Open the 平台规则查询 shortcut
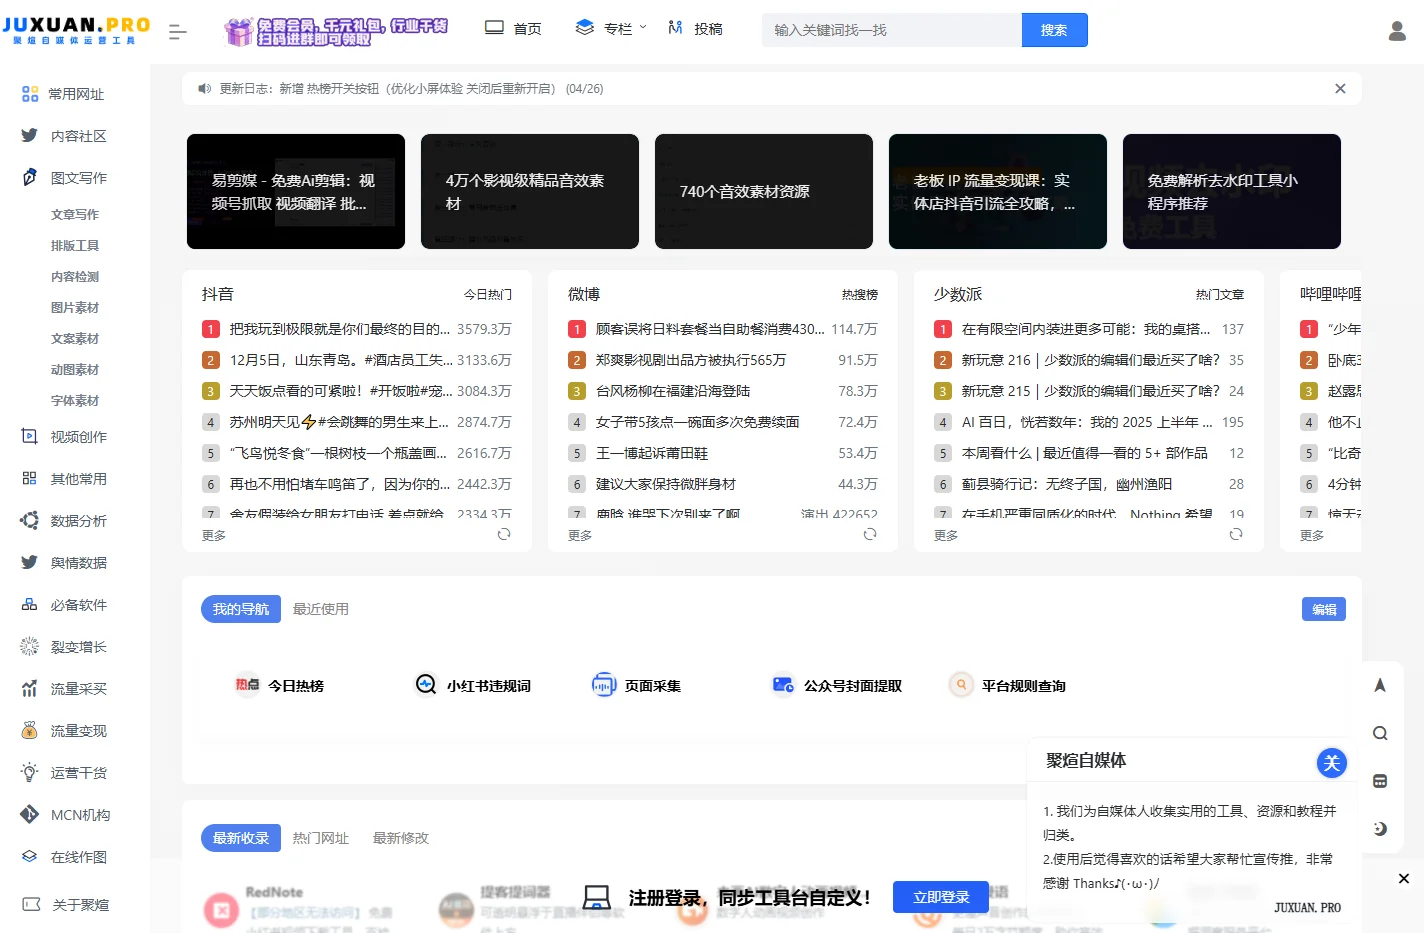Viewport: 1424px width, 933px height. pos(1007,686)
